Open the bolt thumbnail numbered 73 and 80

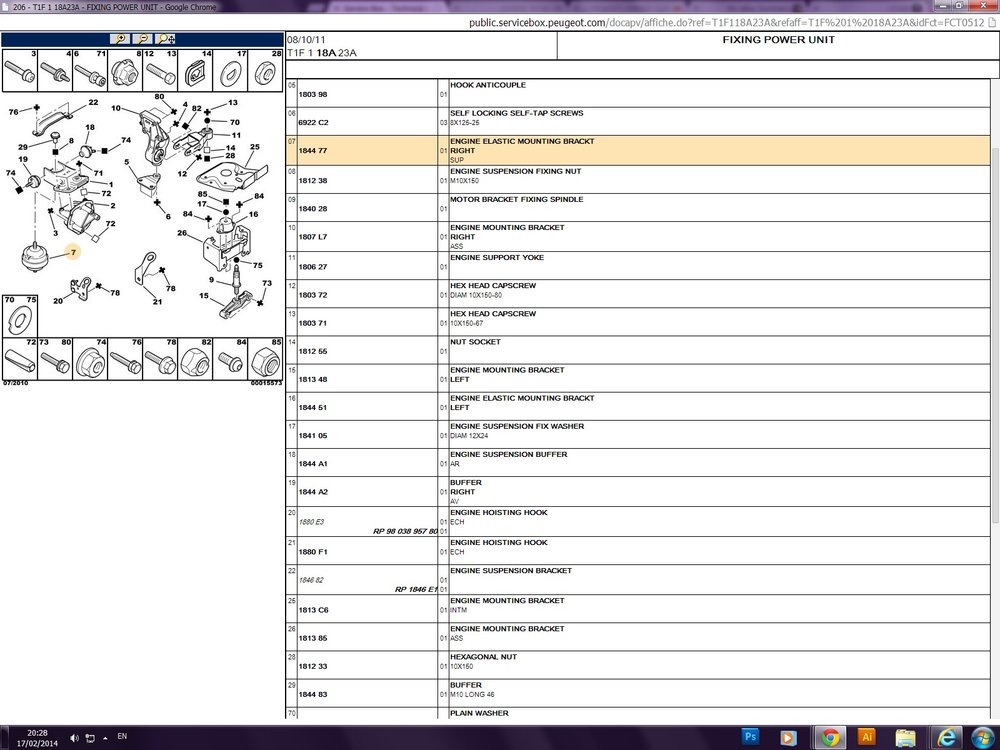pyautogui.click(x=55, y=359)
